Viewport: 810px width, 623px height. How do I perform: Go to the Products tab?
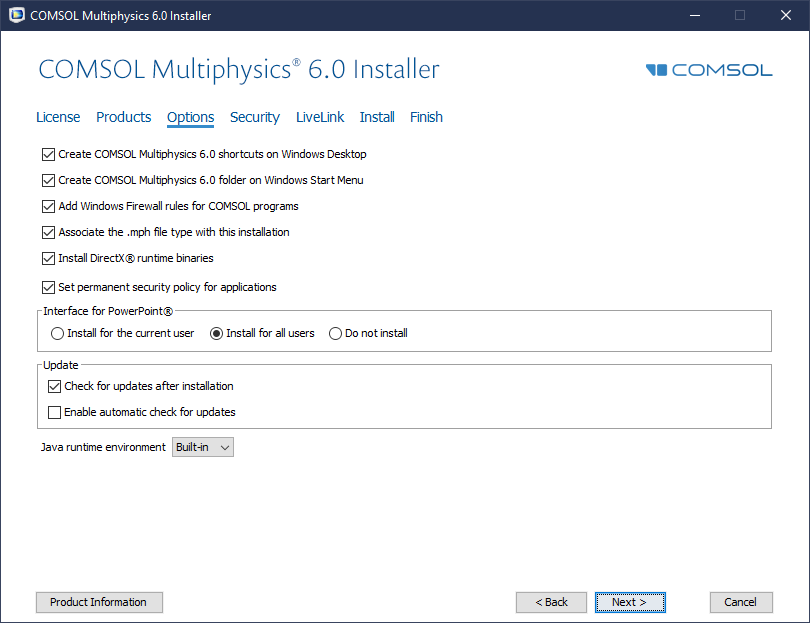(x=123, y=117)
